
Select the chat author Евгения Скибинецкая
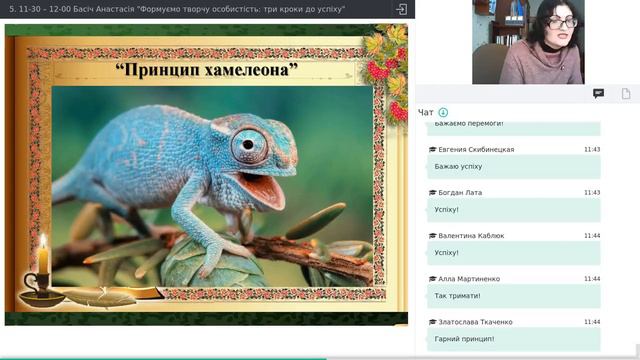pyautogui.click(x=476, y=149)
